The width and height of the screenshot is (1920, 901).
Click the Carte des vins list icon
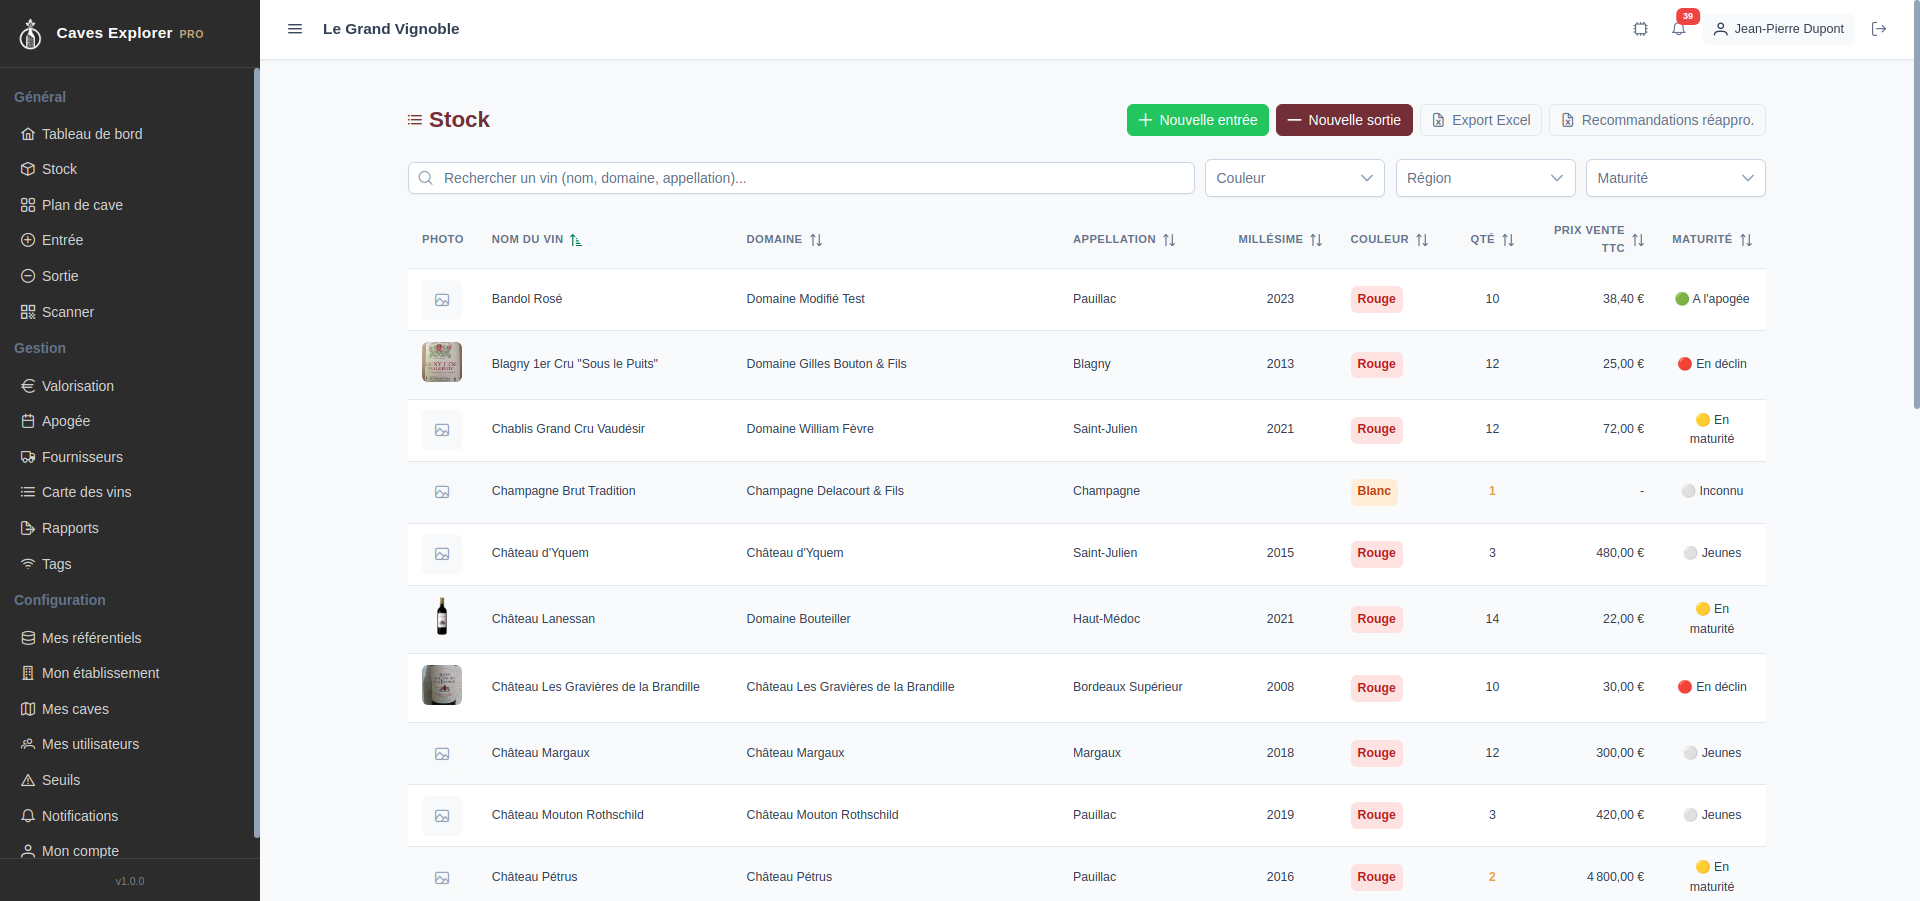pos(28,492)
